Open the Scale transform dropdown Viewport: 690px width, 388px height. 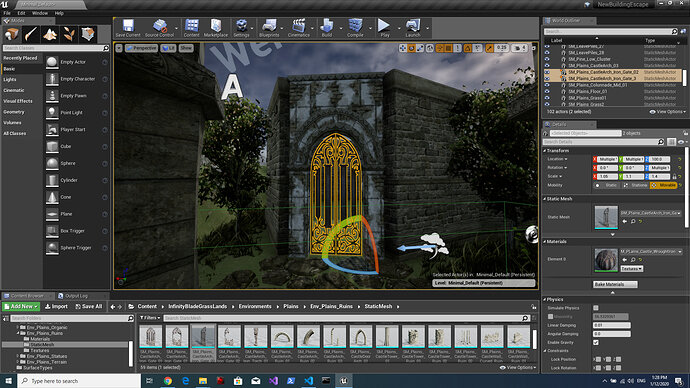pyautogui.click(x=554, y=176)
